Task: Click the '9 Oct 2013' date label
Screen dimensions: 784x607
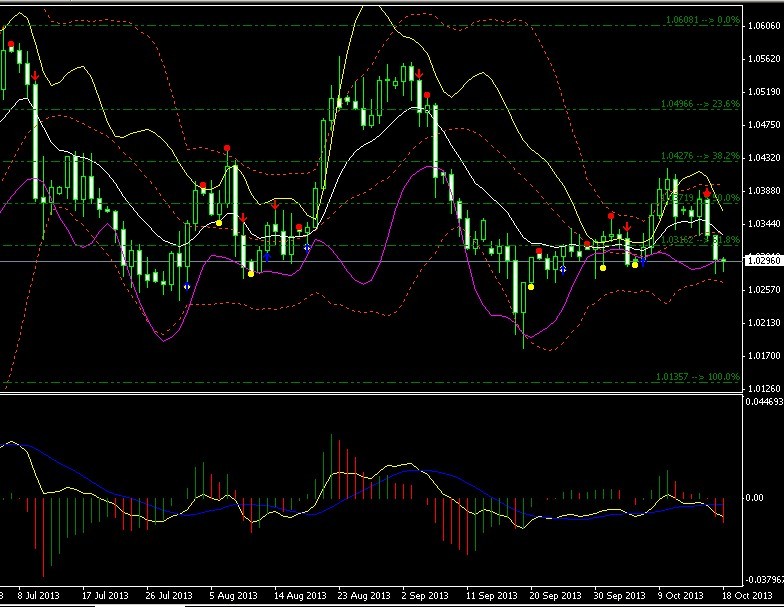Action: pyautogui.click(x=681, y=596)
